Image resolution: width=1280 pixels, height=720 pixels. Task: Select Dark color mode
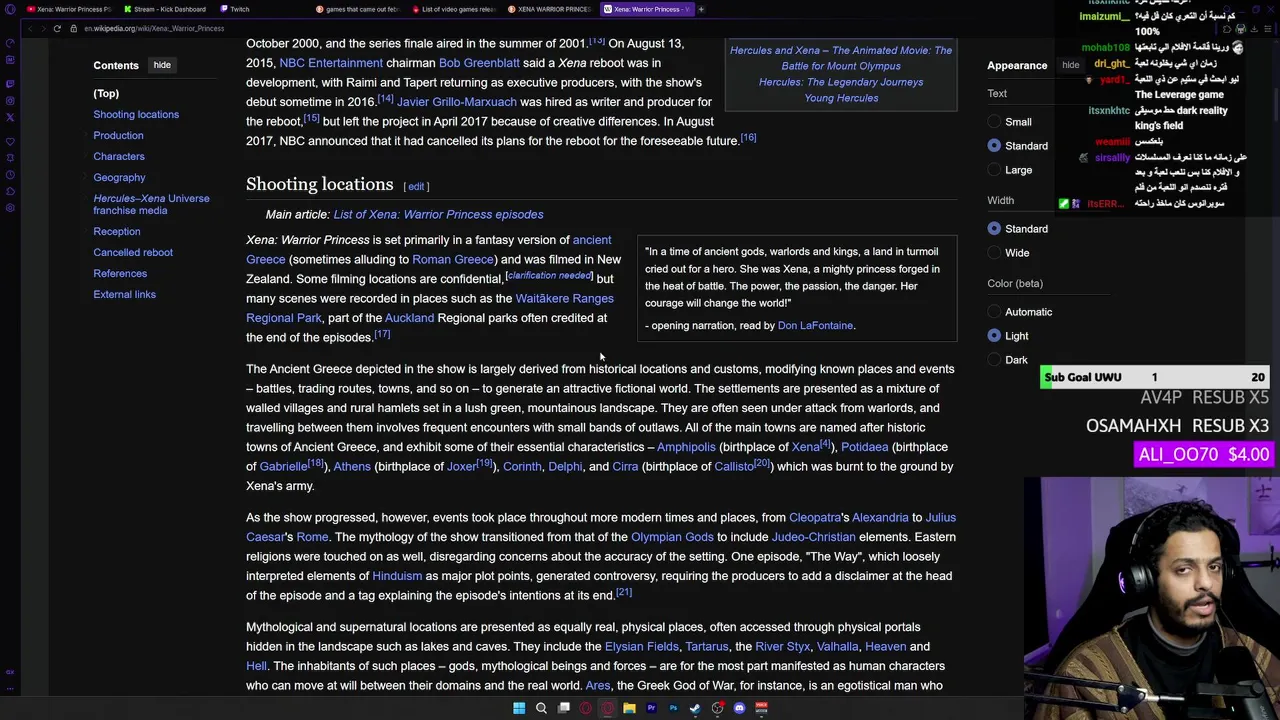coord(994,360)
